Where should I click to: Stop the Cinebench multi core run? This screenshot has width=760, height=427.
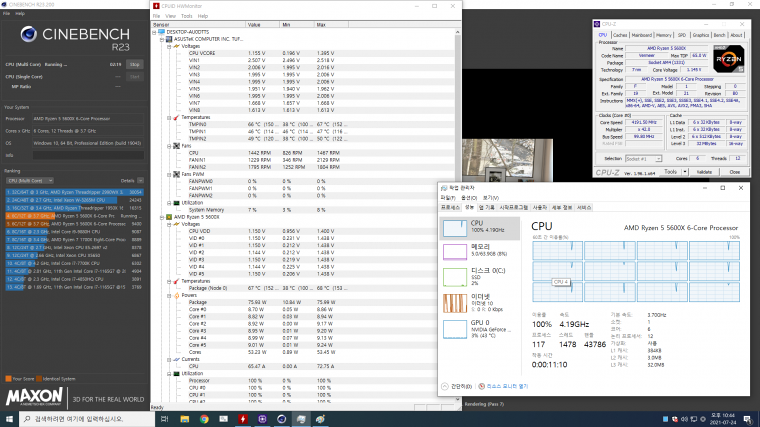(135, 64)
